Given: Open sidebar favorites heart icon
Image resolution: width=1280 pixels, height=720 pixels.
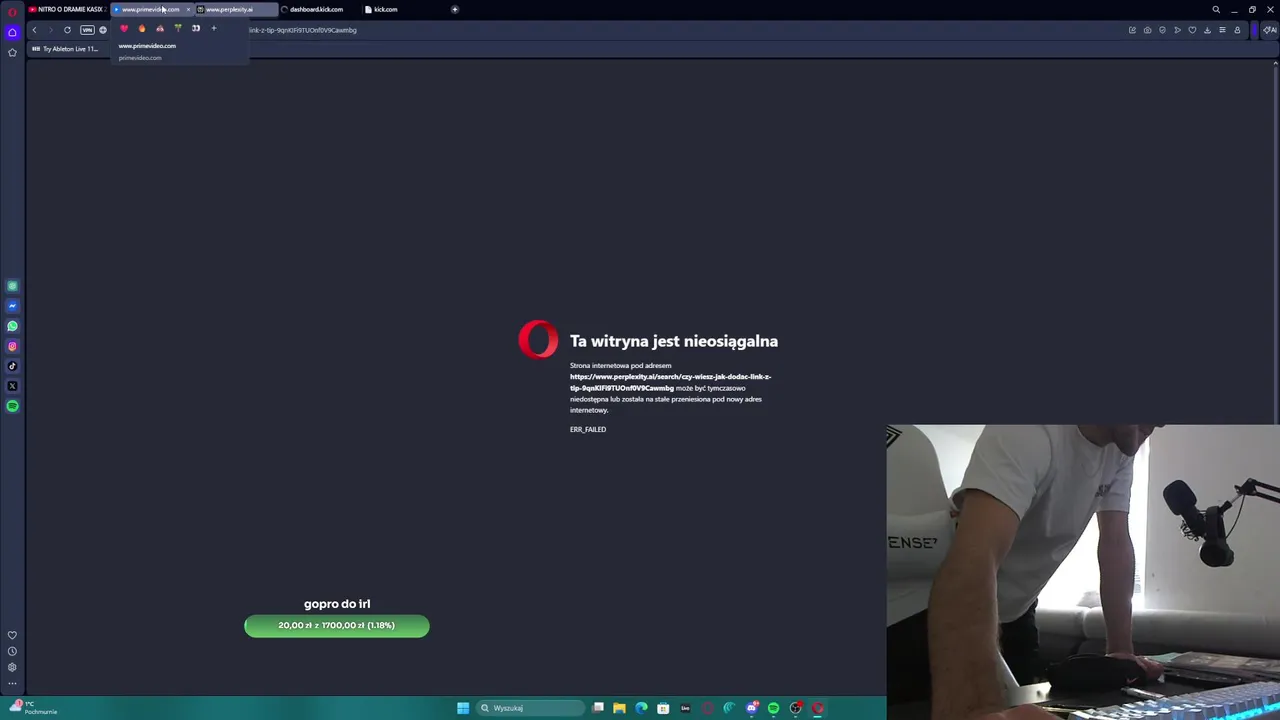Looking at the screenshot, I should (12, 635).
